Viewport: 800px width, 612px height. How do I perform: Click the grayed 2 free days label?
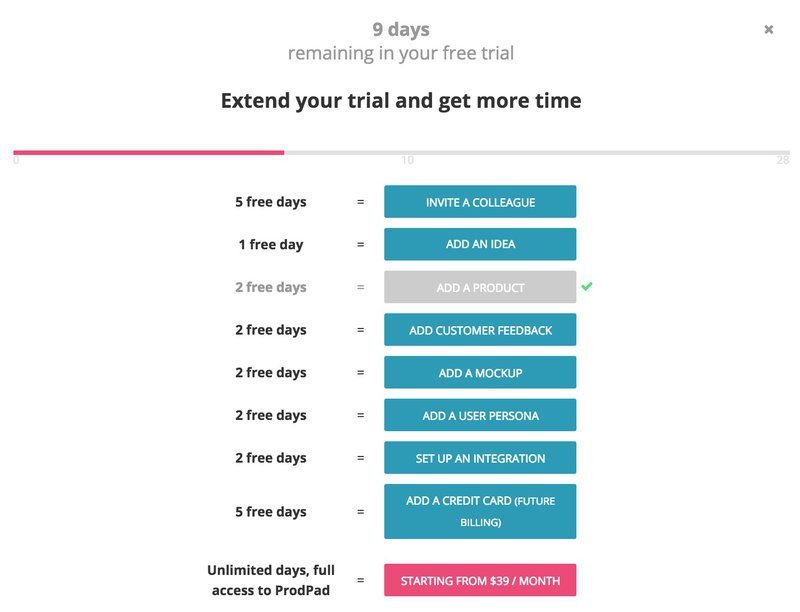tap(270, 287)
